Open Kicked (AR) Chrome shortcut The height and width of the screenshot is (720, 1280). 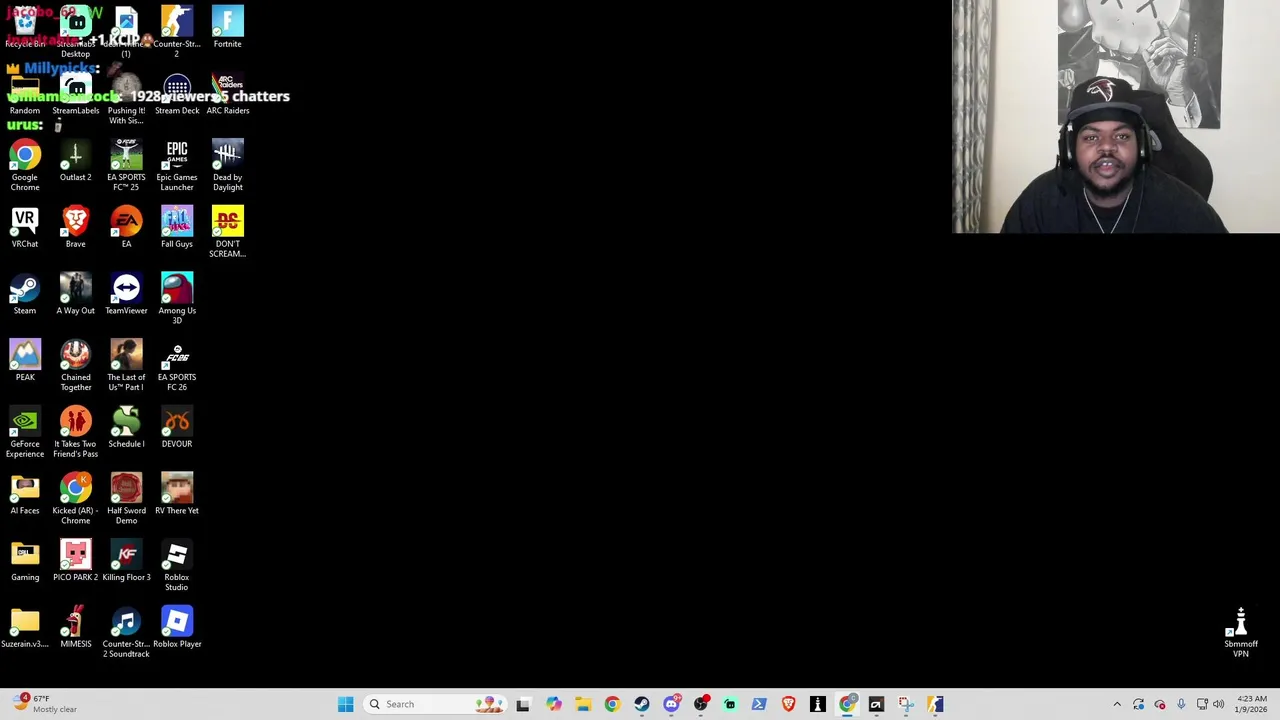[x=75, y=499]
